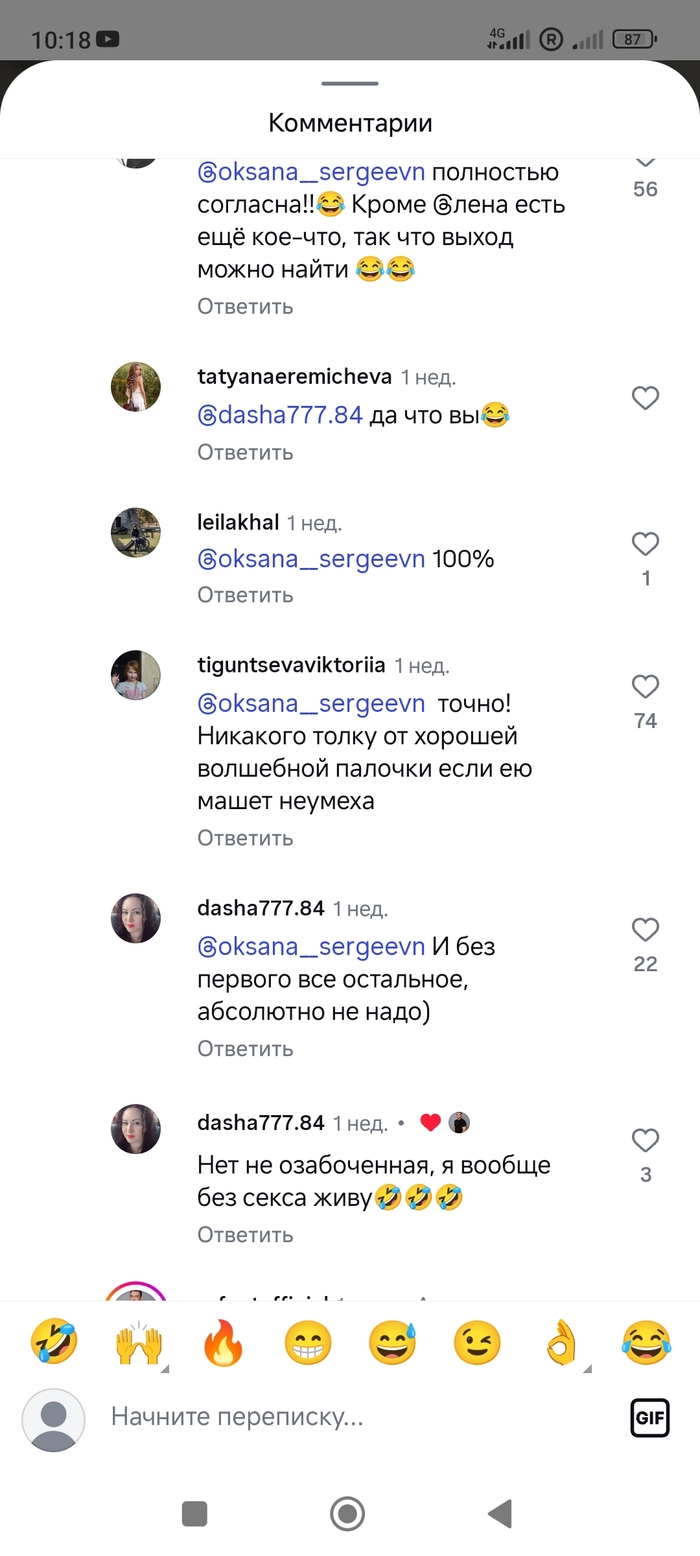Open the @dasha777.84 mention link
700x1556 pixels.
tap(280, 415)
